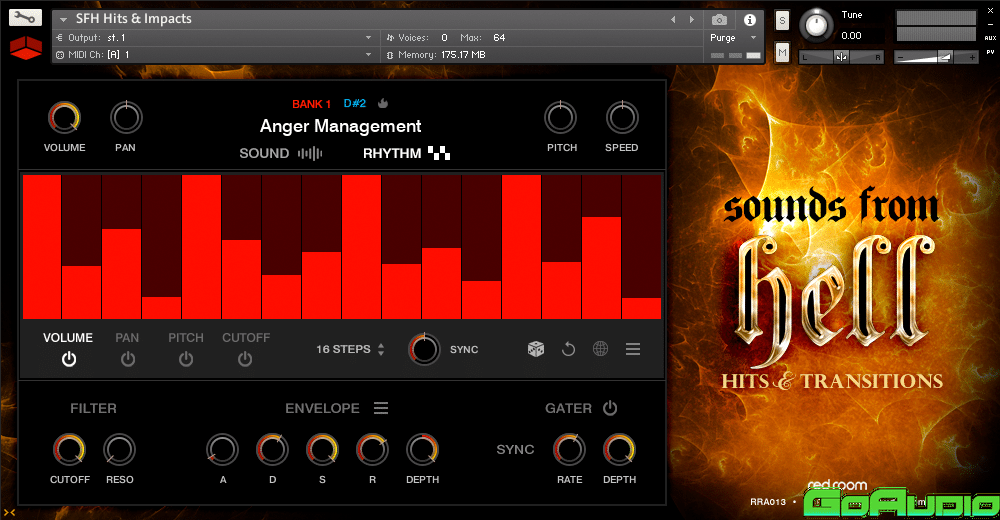The width and height of the screenshot is (1000, 520).
Task: Select the PAN sequencer lane tab
Action: [x=127, y=338]
